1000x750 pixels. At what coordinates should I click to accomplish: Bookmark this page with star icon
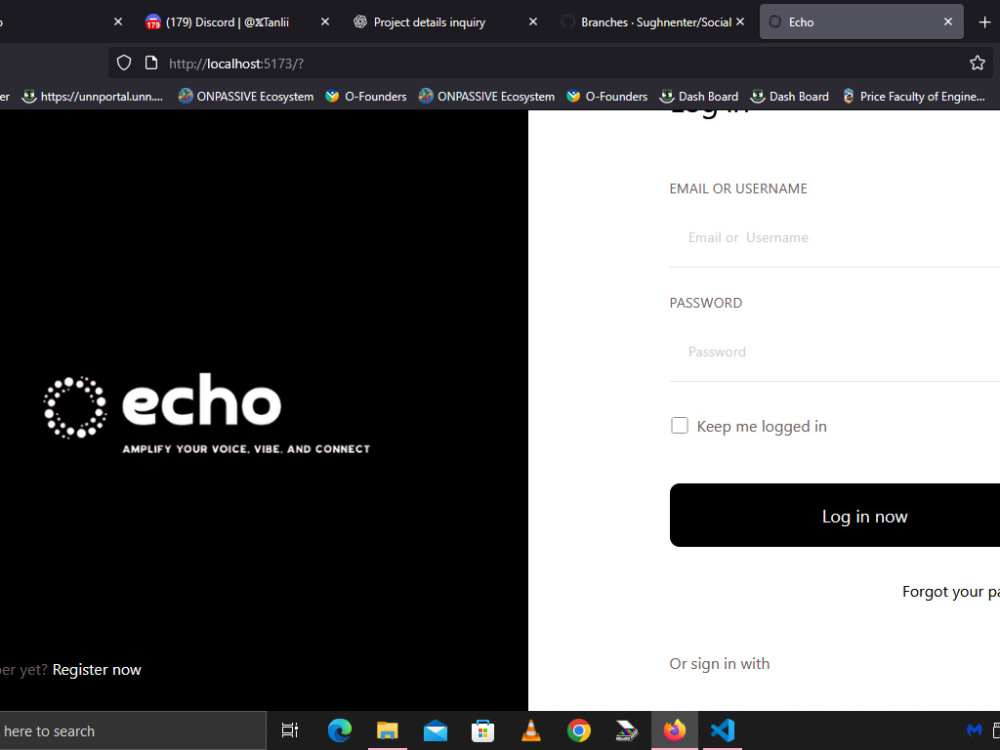(x=977, y=63)
